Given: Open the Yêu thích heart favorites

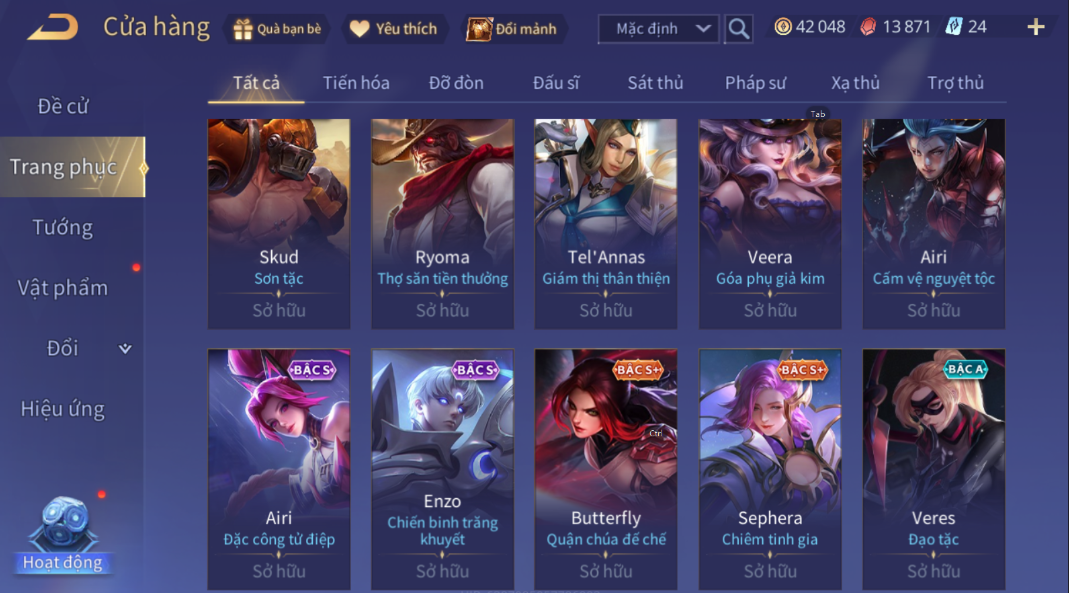Looking at the screenshot, I should 359,29.
